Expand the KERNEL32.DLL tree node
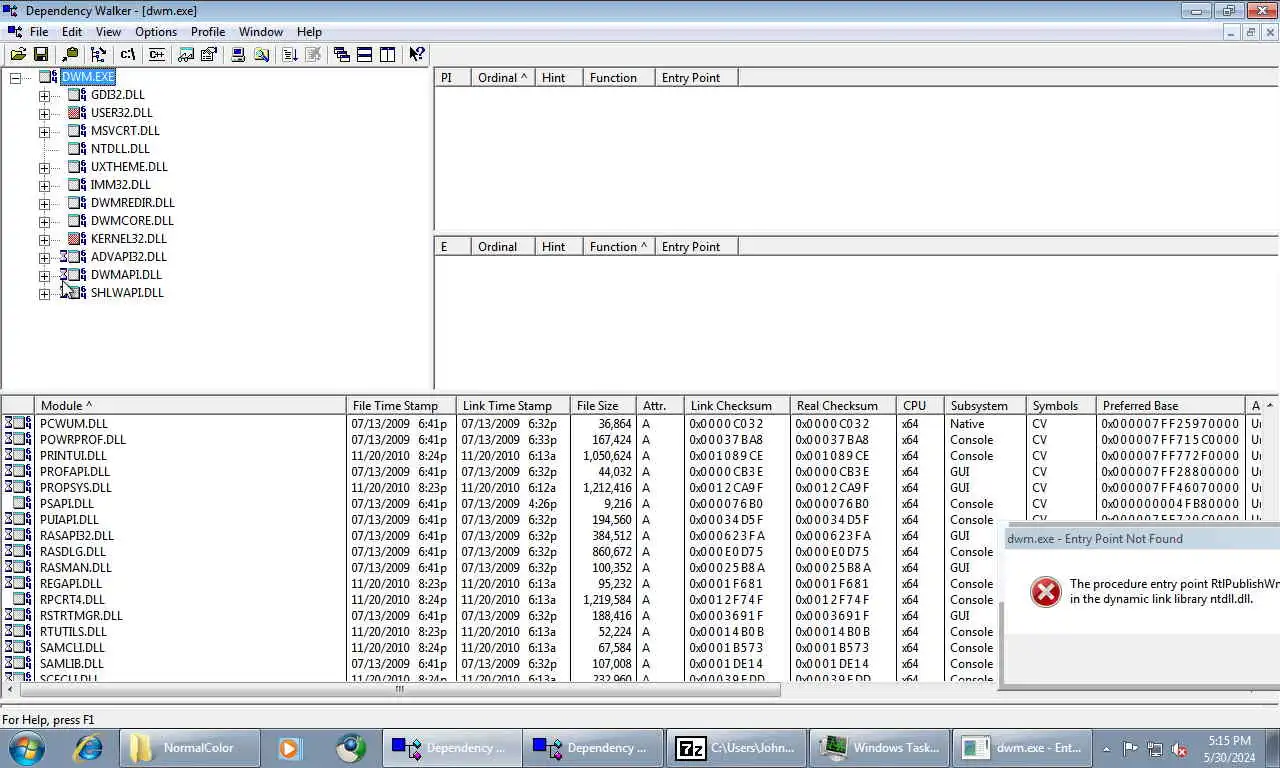Viewport: 1280px width, 768px height. [x=44, y=239]
